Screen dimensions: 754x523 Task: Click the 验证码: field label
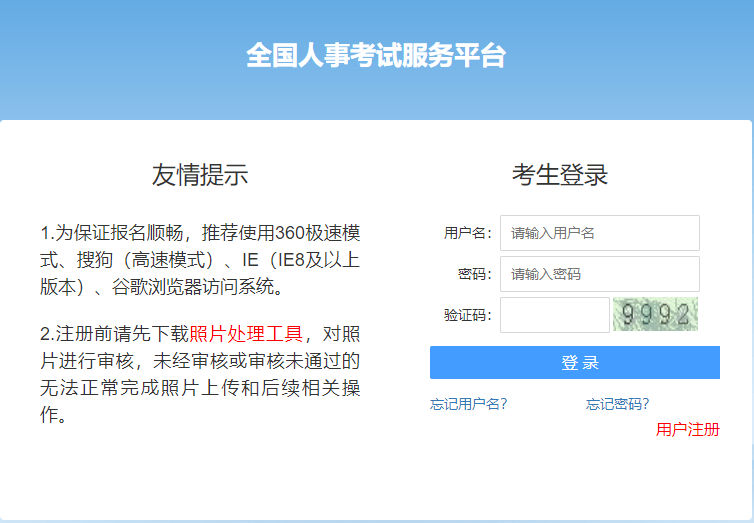pyautogui.click(x=467, y=315)
